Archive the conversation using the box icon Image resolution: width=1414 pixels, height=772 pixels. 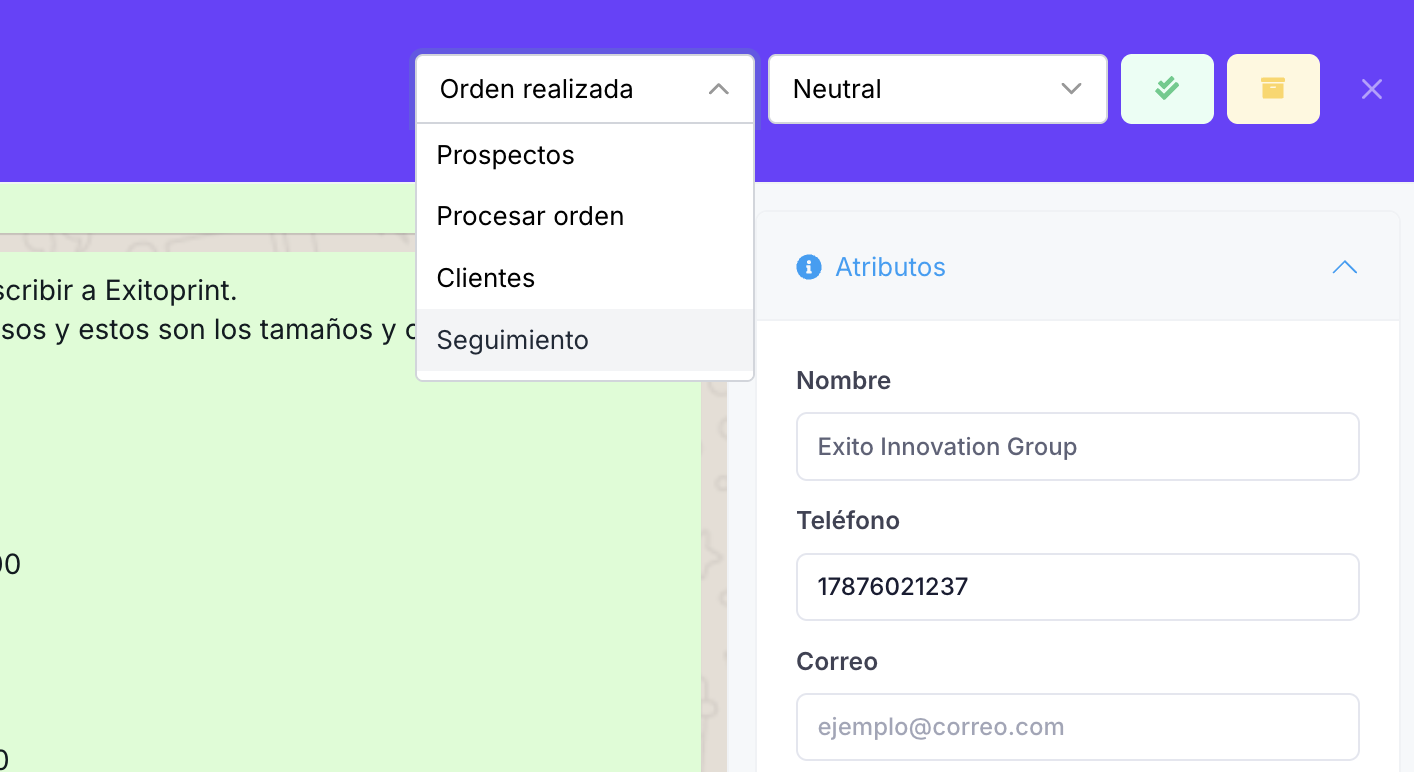tap(1273, 88)
